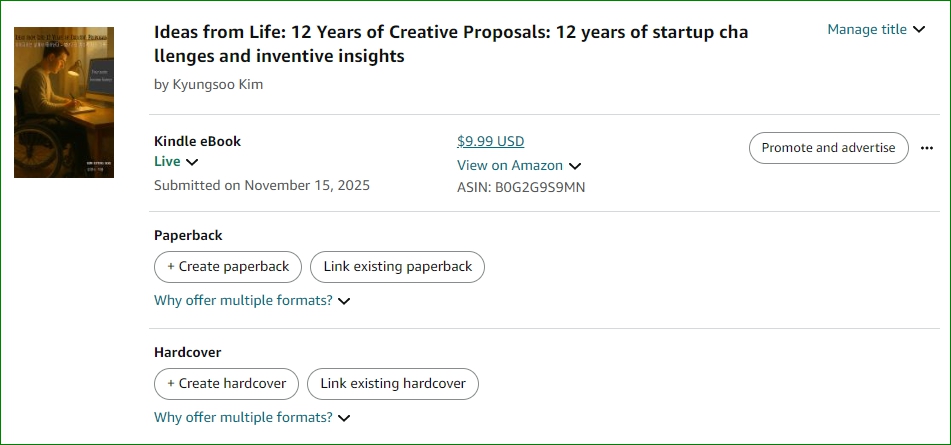Click the ASIN B0G2G9S9MN text

[x=521, y=187]
